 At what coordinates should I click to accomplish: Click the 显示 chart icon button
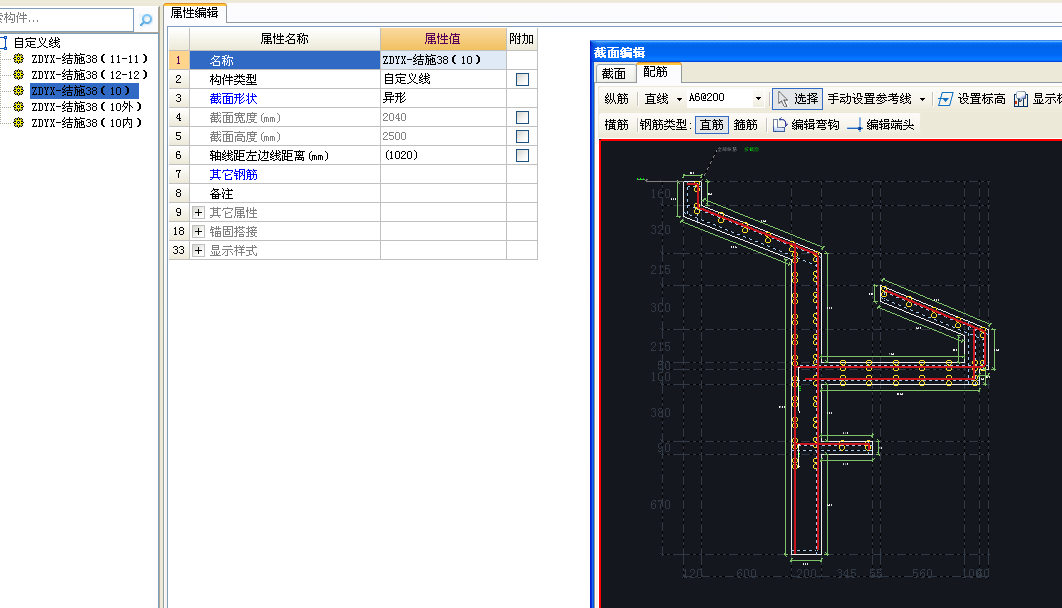point(1021,99)
